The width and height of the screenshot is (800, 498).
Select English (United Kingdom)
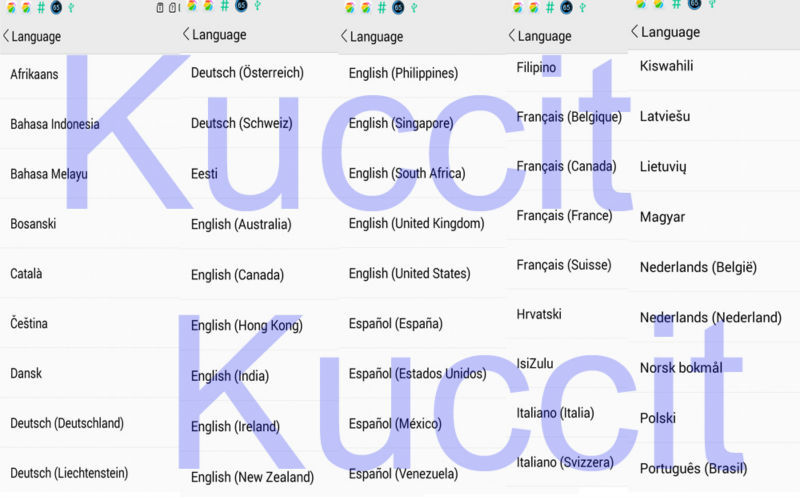click(416, 223)
